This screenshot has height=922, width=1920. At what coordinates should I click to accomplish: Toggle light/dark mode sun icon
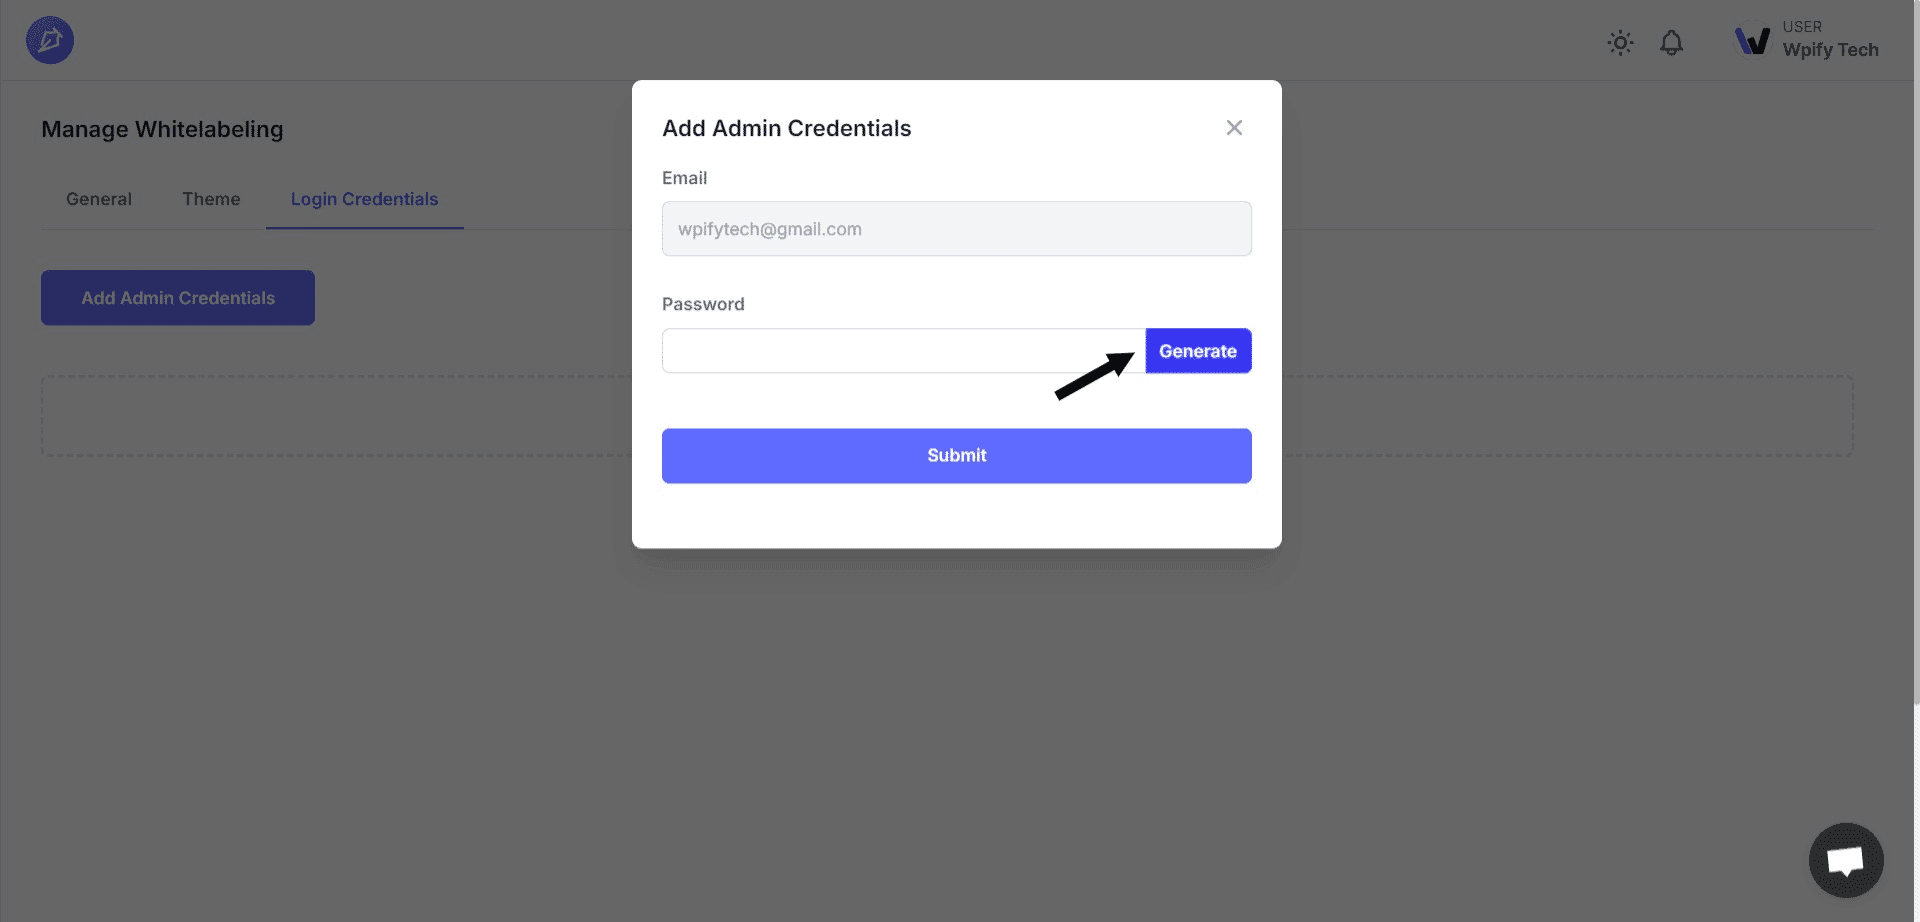(x=1620, y=42)
